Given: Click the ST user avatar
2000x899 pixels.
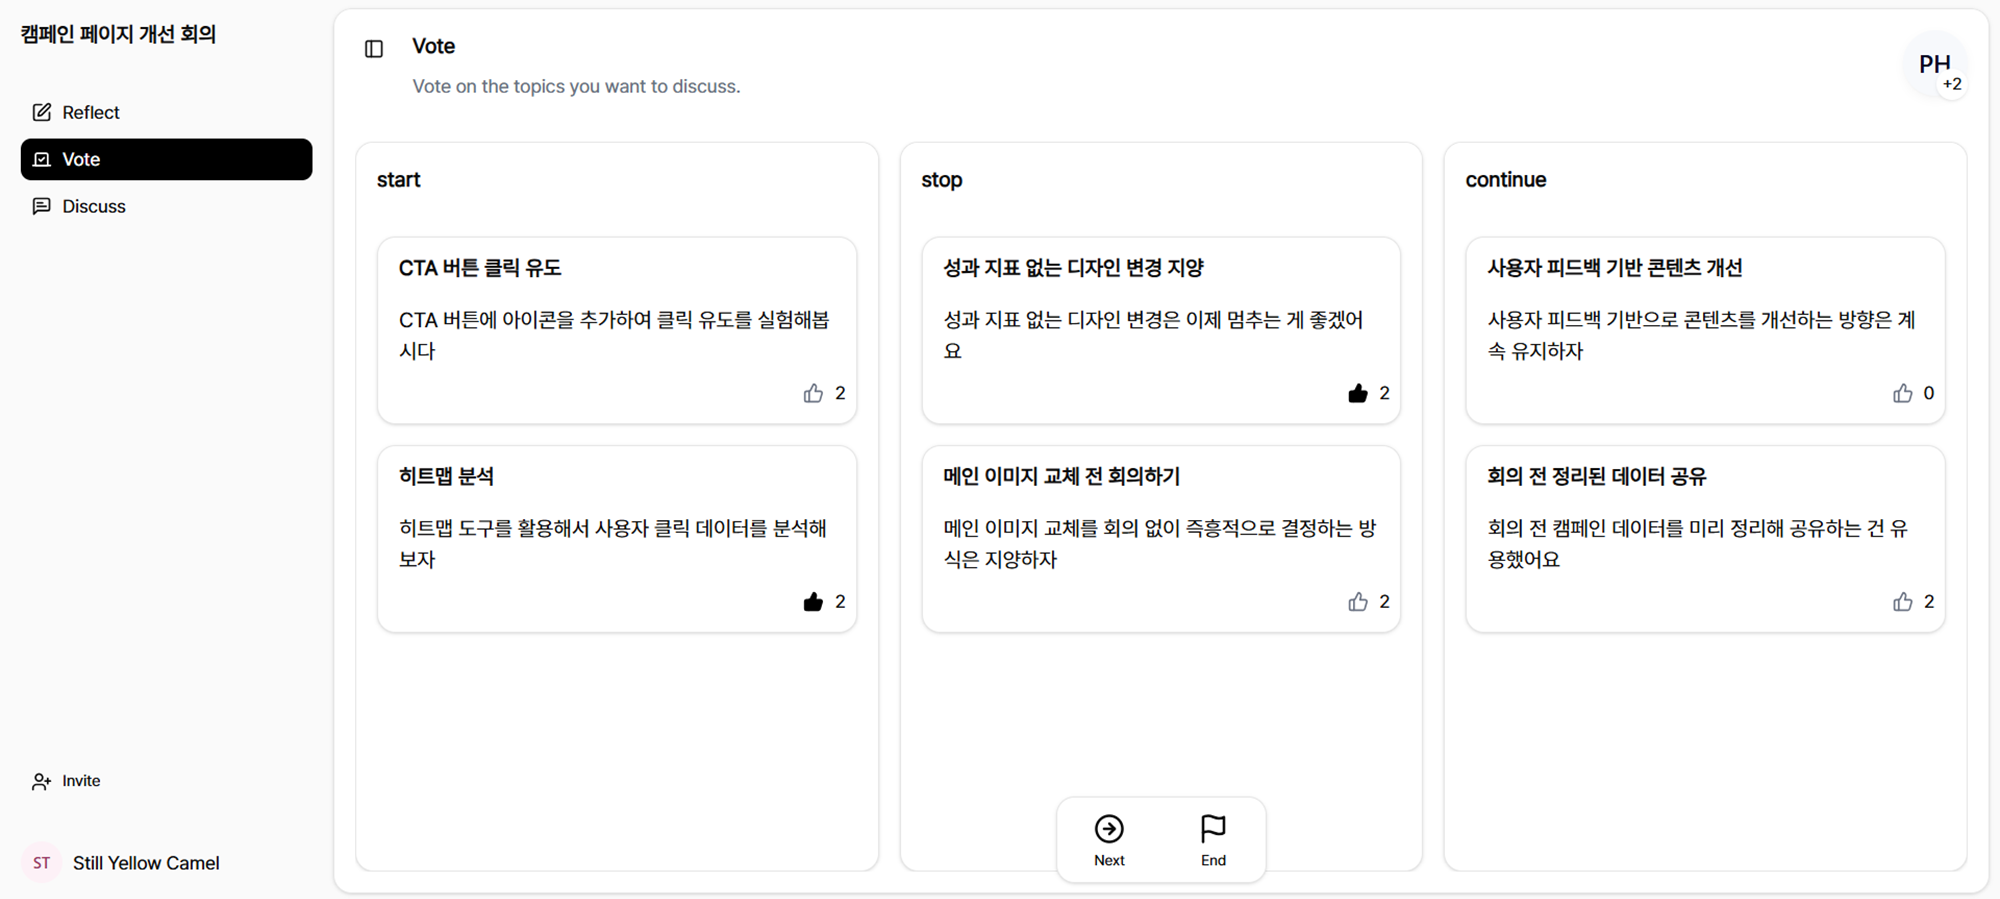Looking at the screenshot, I should tap(41, 863).
